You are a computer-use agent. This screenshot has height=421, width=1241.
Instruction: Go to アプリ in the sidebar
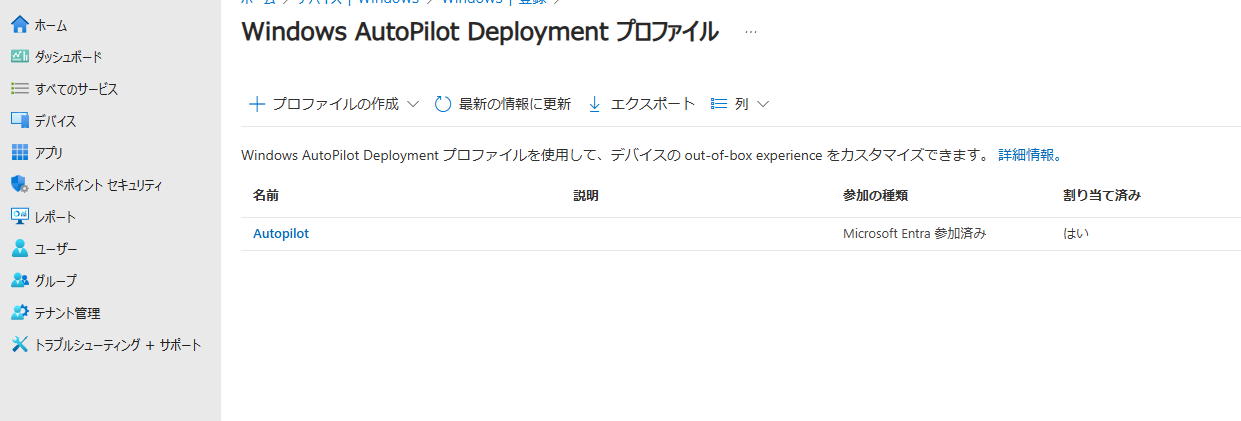pos(49,153)
